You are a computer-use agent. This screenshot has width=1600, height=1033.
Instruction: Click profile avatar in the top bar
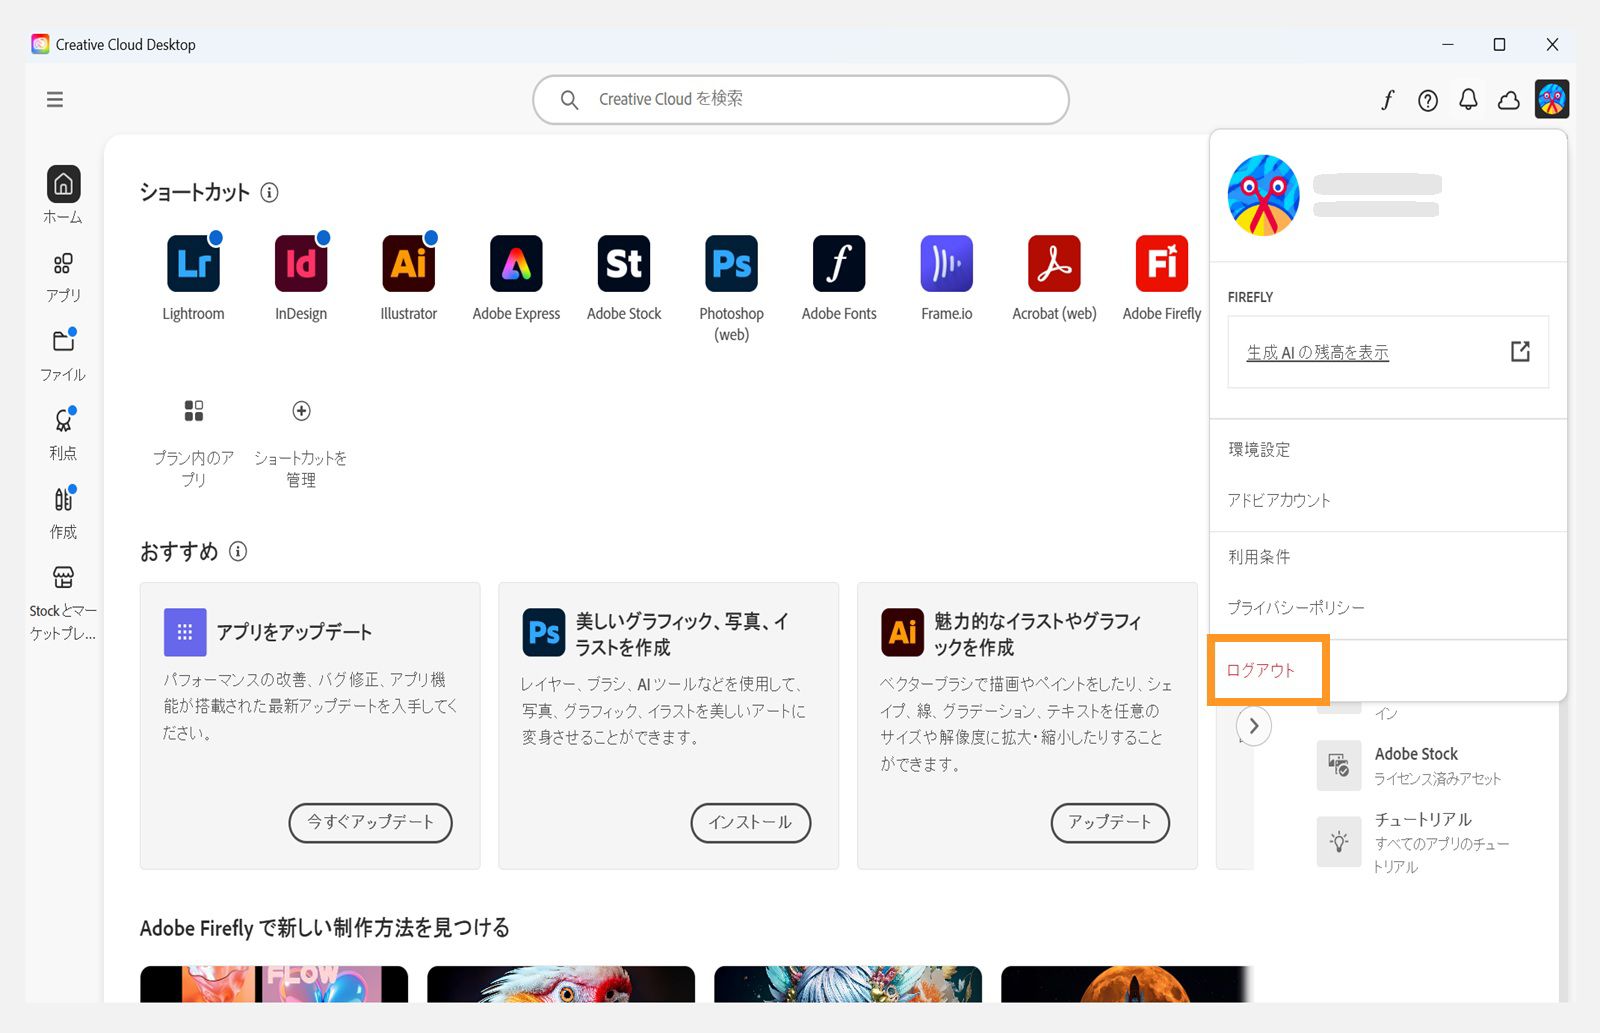pos(1552,99)
